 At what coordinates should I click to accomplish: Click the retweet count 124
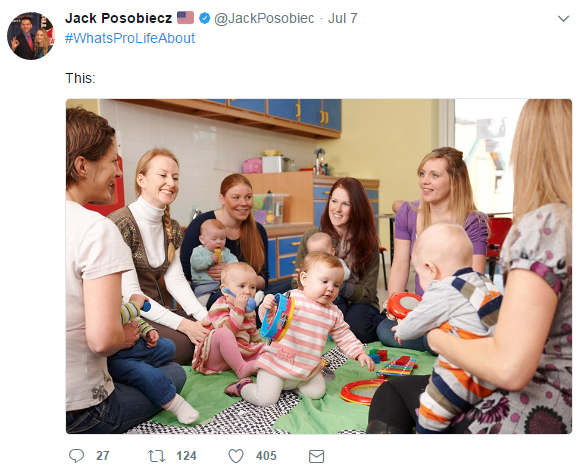(x=186, y=456)
